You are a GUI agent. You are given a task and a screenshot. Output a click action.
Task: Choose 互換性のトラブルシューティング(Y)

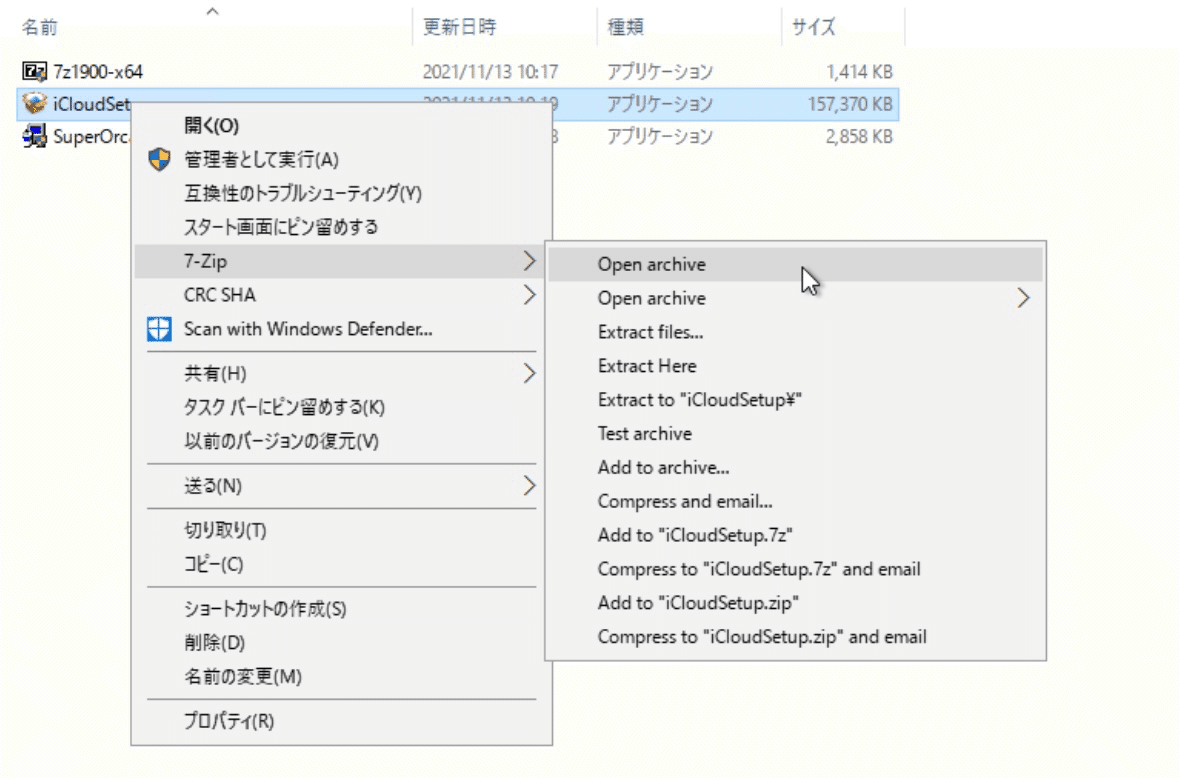342,193
